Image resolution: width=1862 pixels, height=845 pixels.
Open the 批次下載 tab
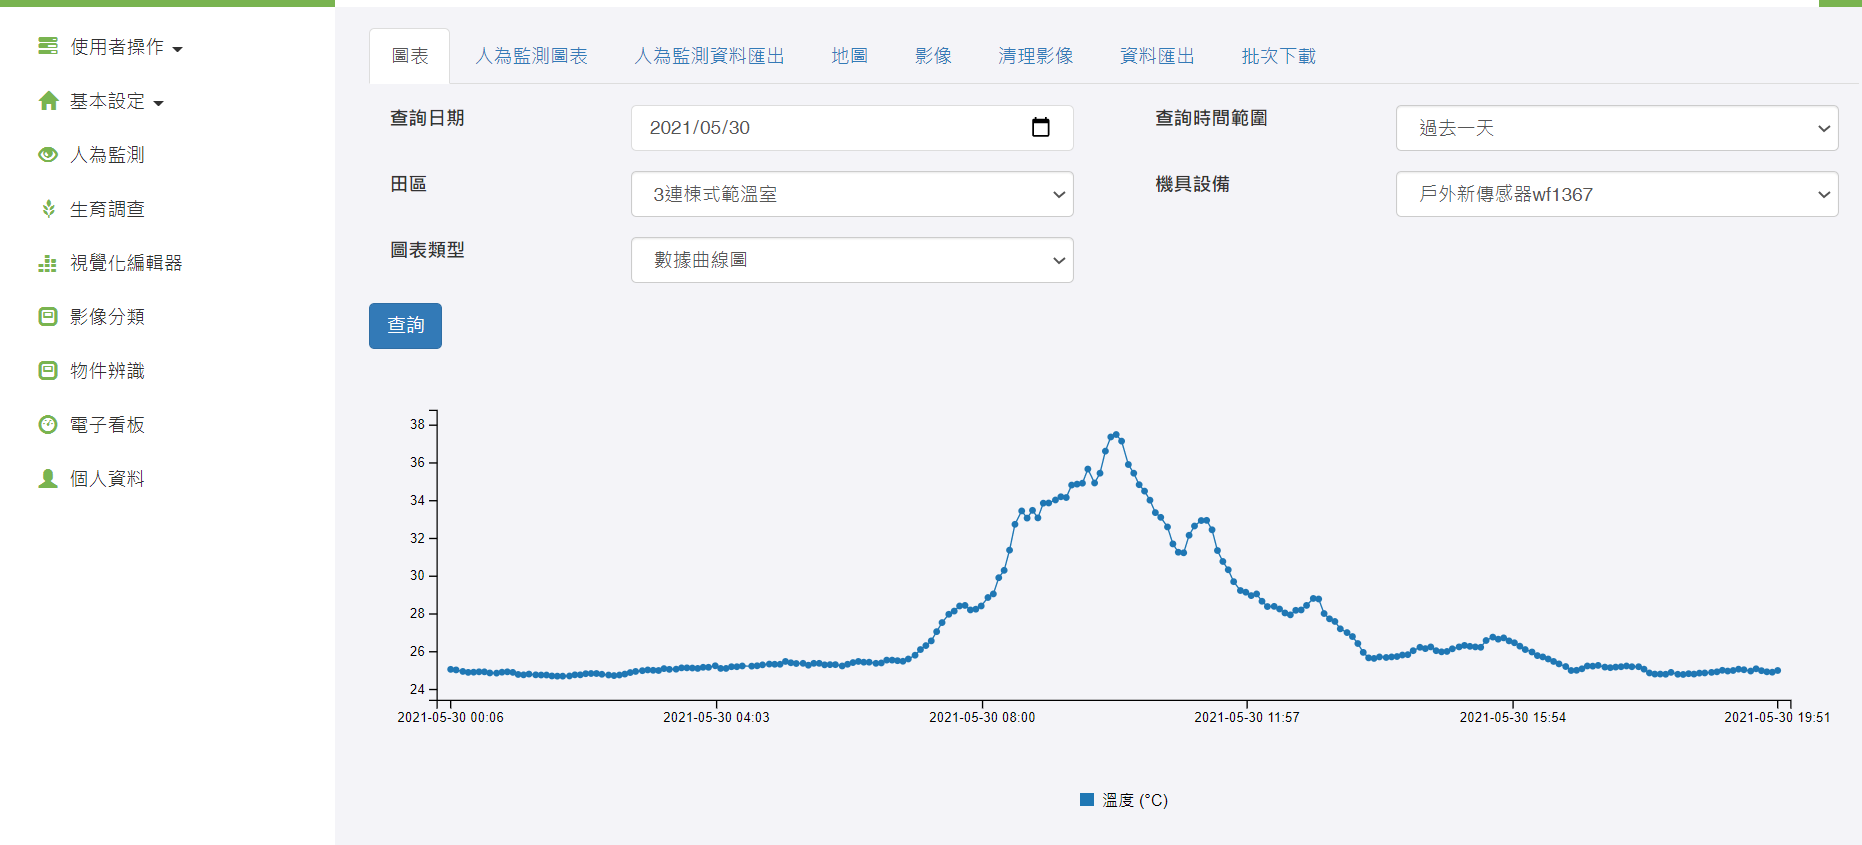pyautogui.click(x=1278, y=56)
